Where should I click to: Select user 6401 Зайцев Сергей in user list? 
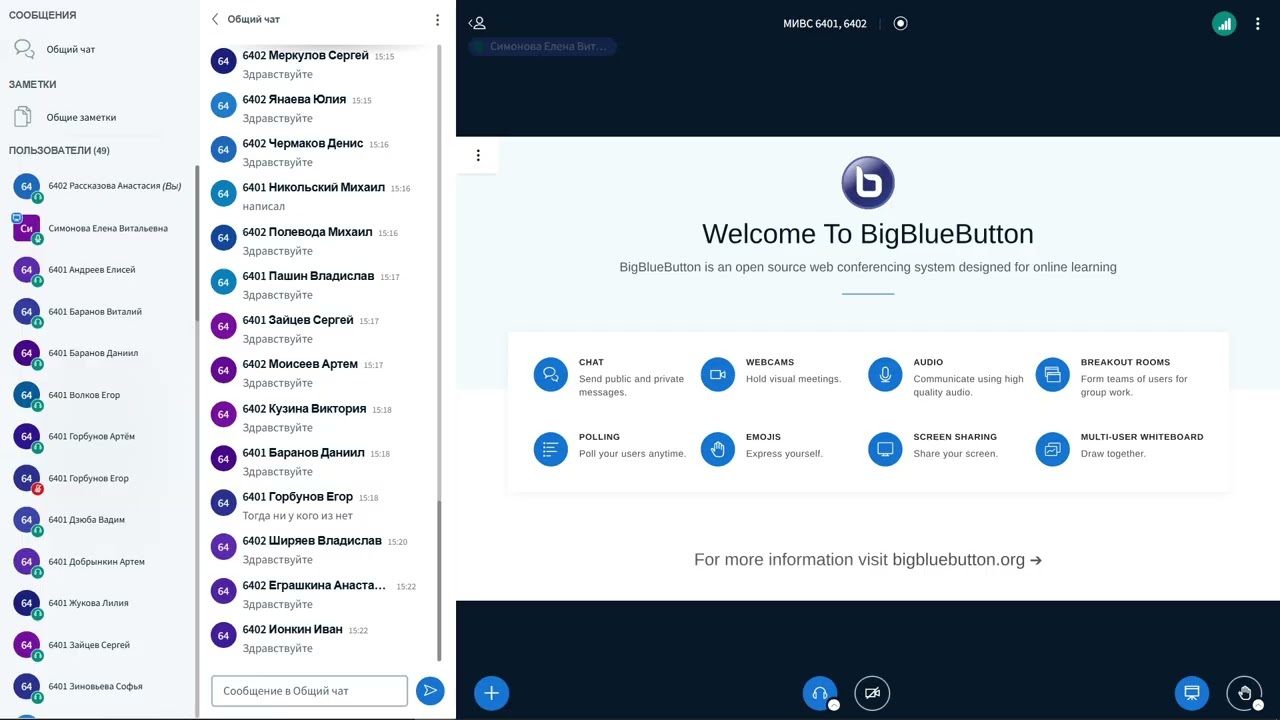tap(100, 645)
